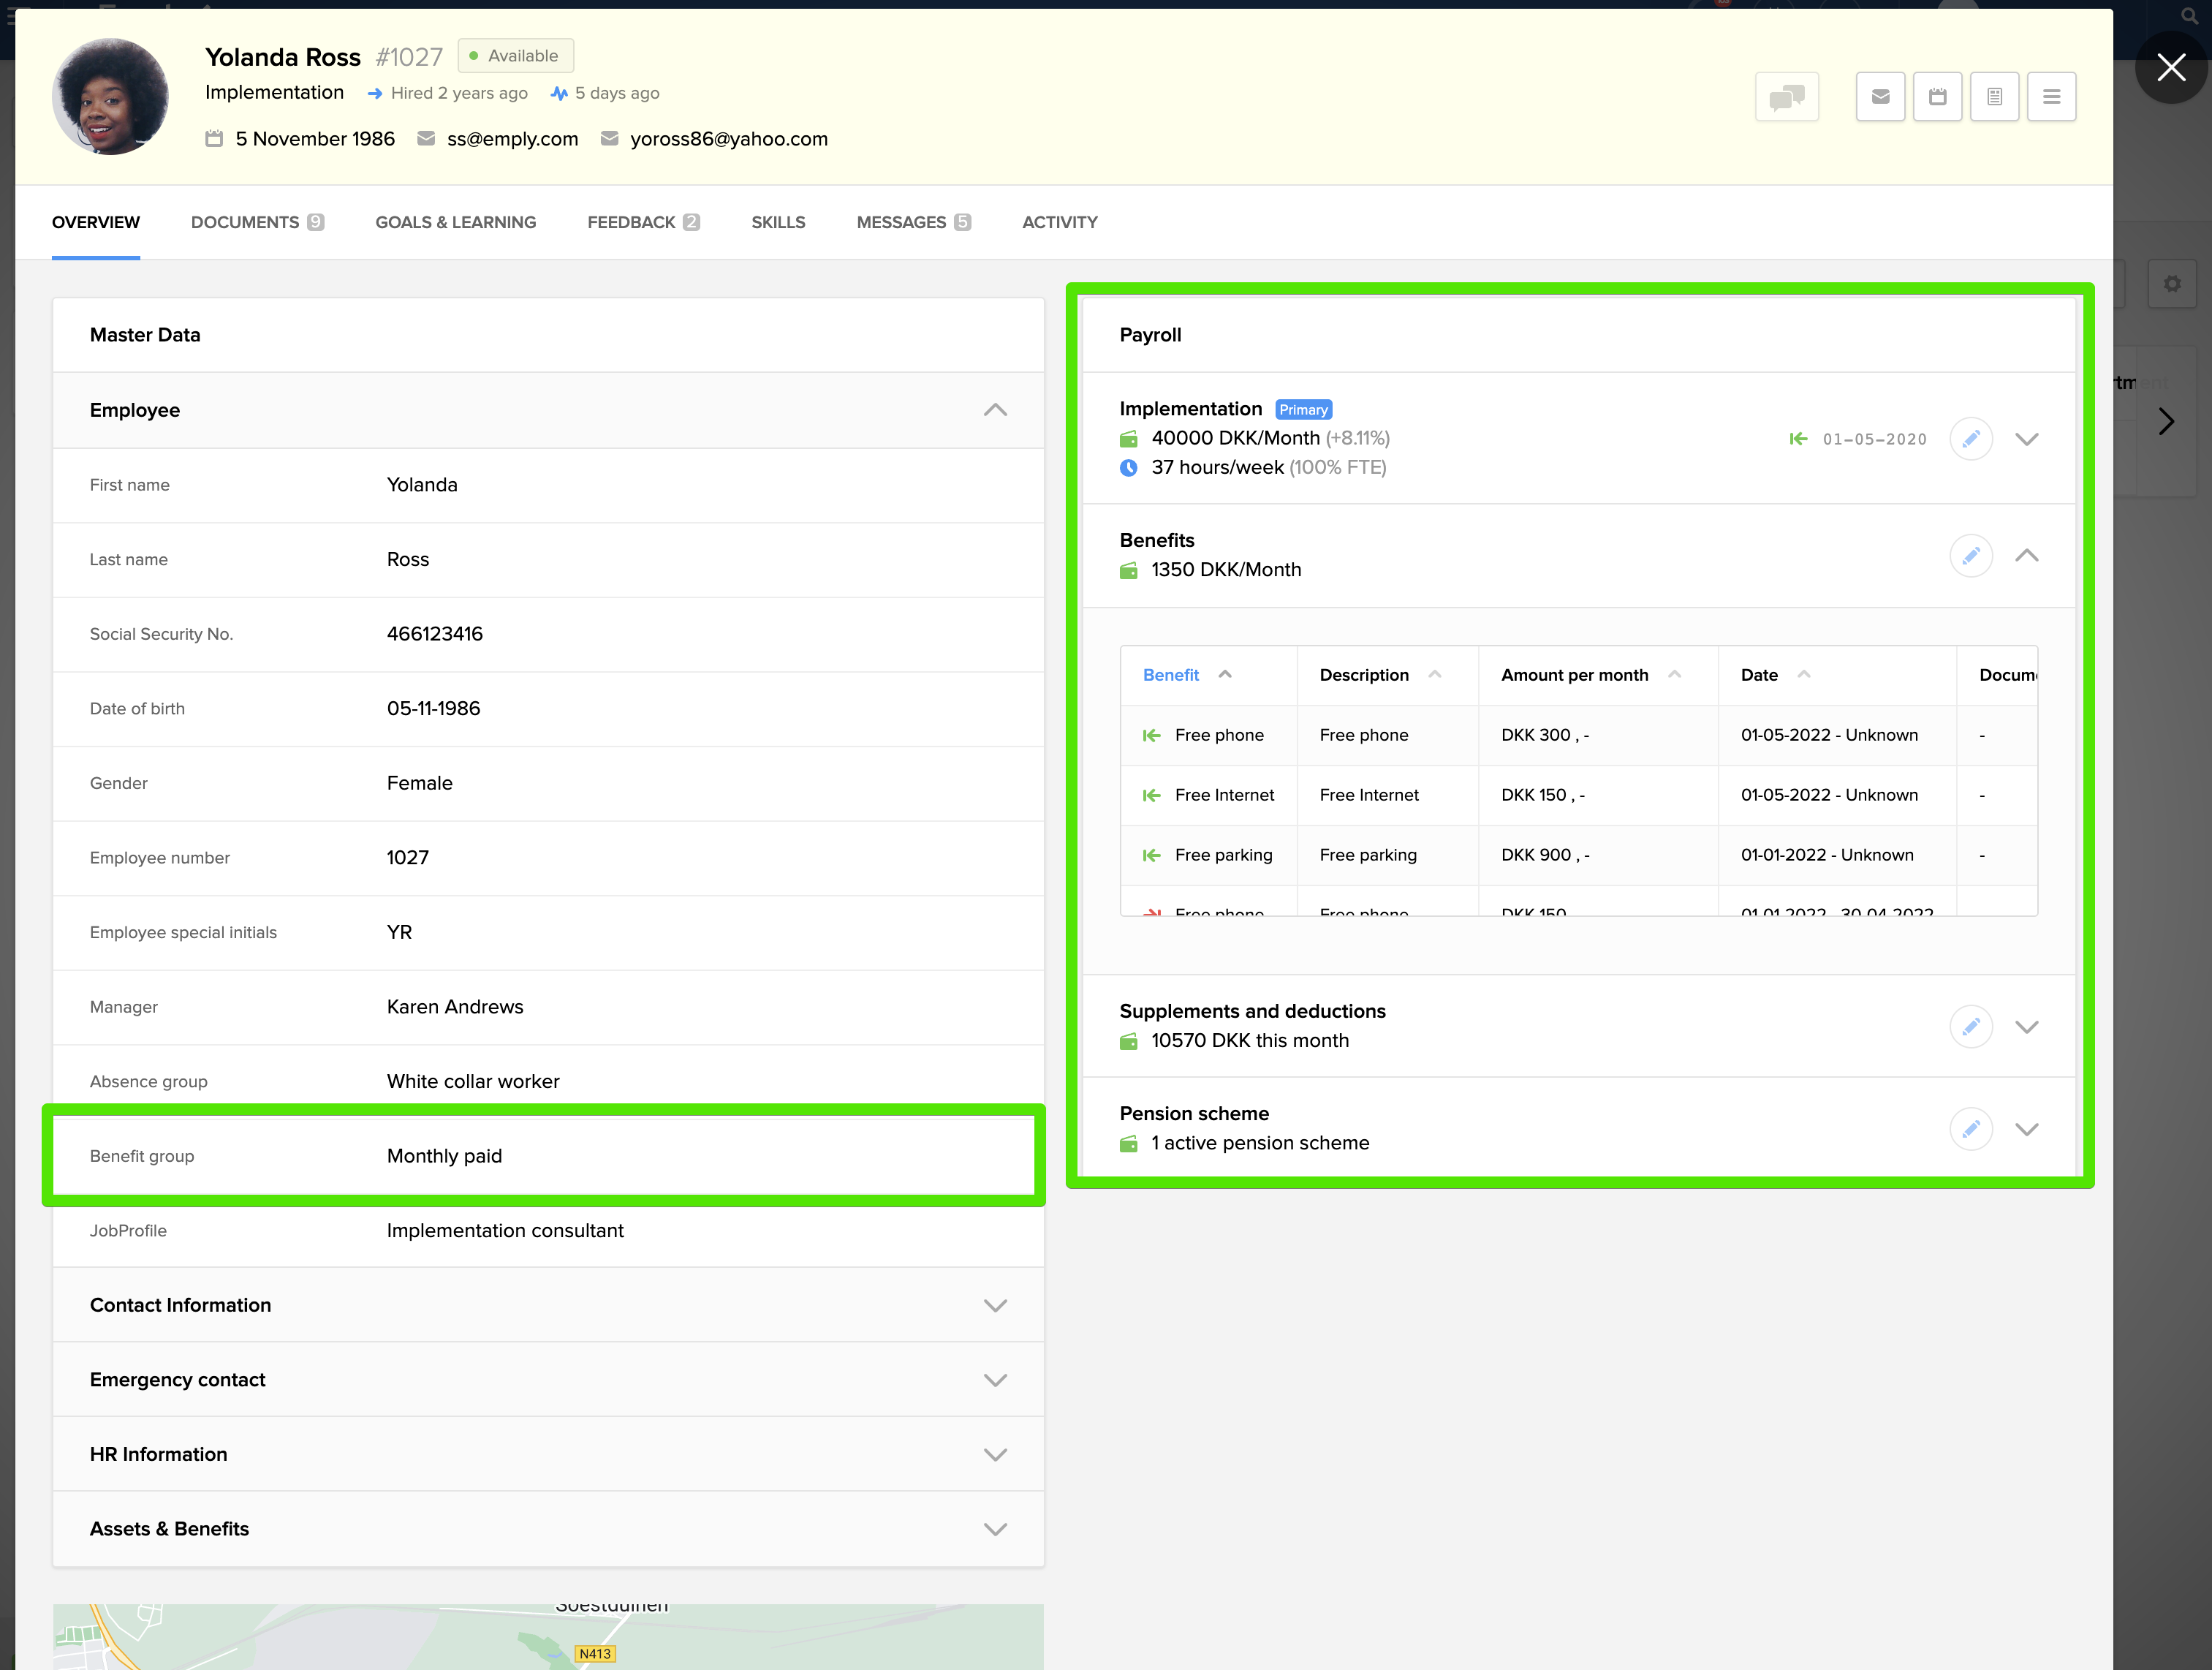The width and height of the screenshot is (2212, 1670).
Task: Click pencil icon for Pension scheme
Action: coord(1970,1129)
